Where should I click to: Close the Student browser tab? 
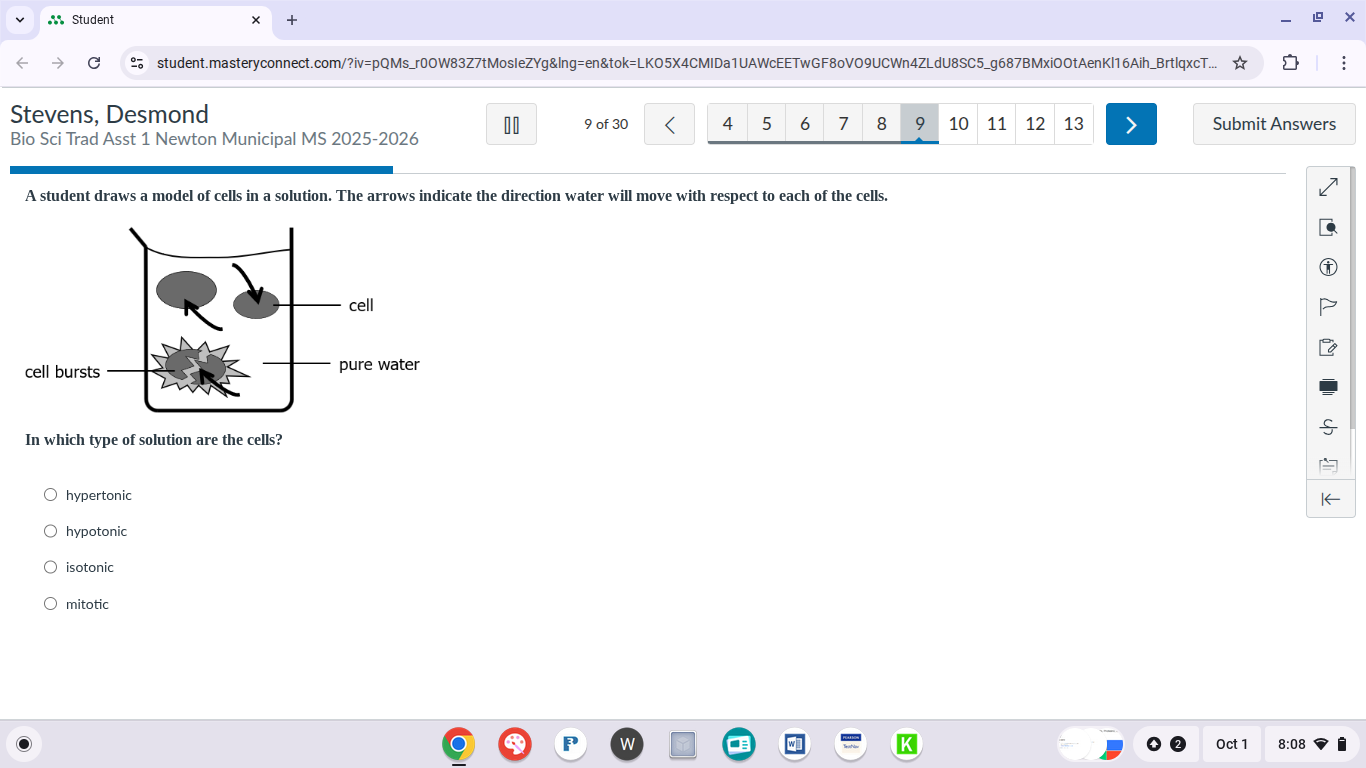255,20
